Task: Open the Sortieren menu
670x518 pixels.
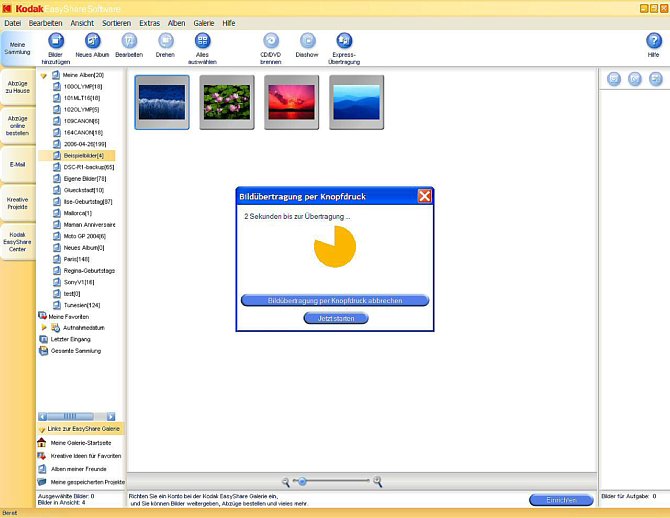Action: [x=116, y=23]
